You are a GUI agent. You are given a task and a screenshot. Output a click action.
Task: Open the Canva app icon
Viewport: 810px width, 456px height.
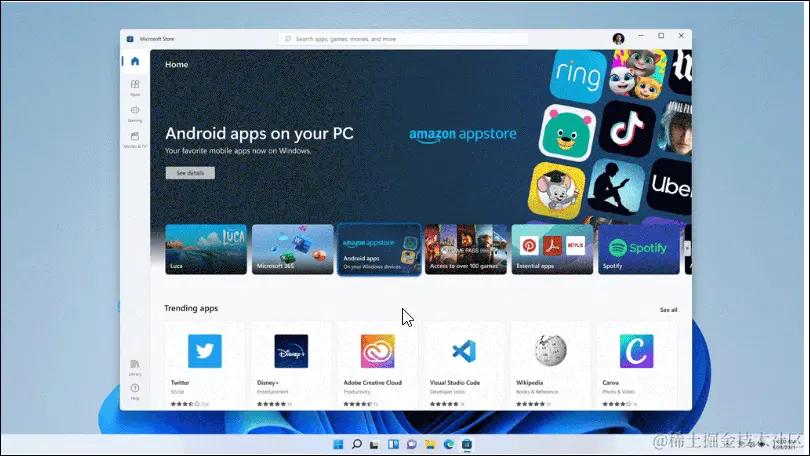coord(636,351)
